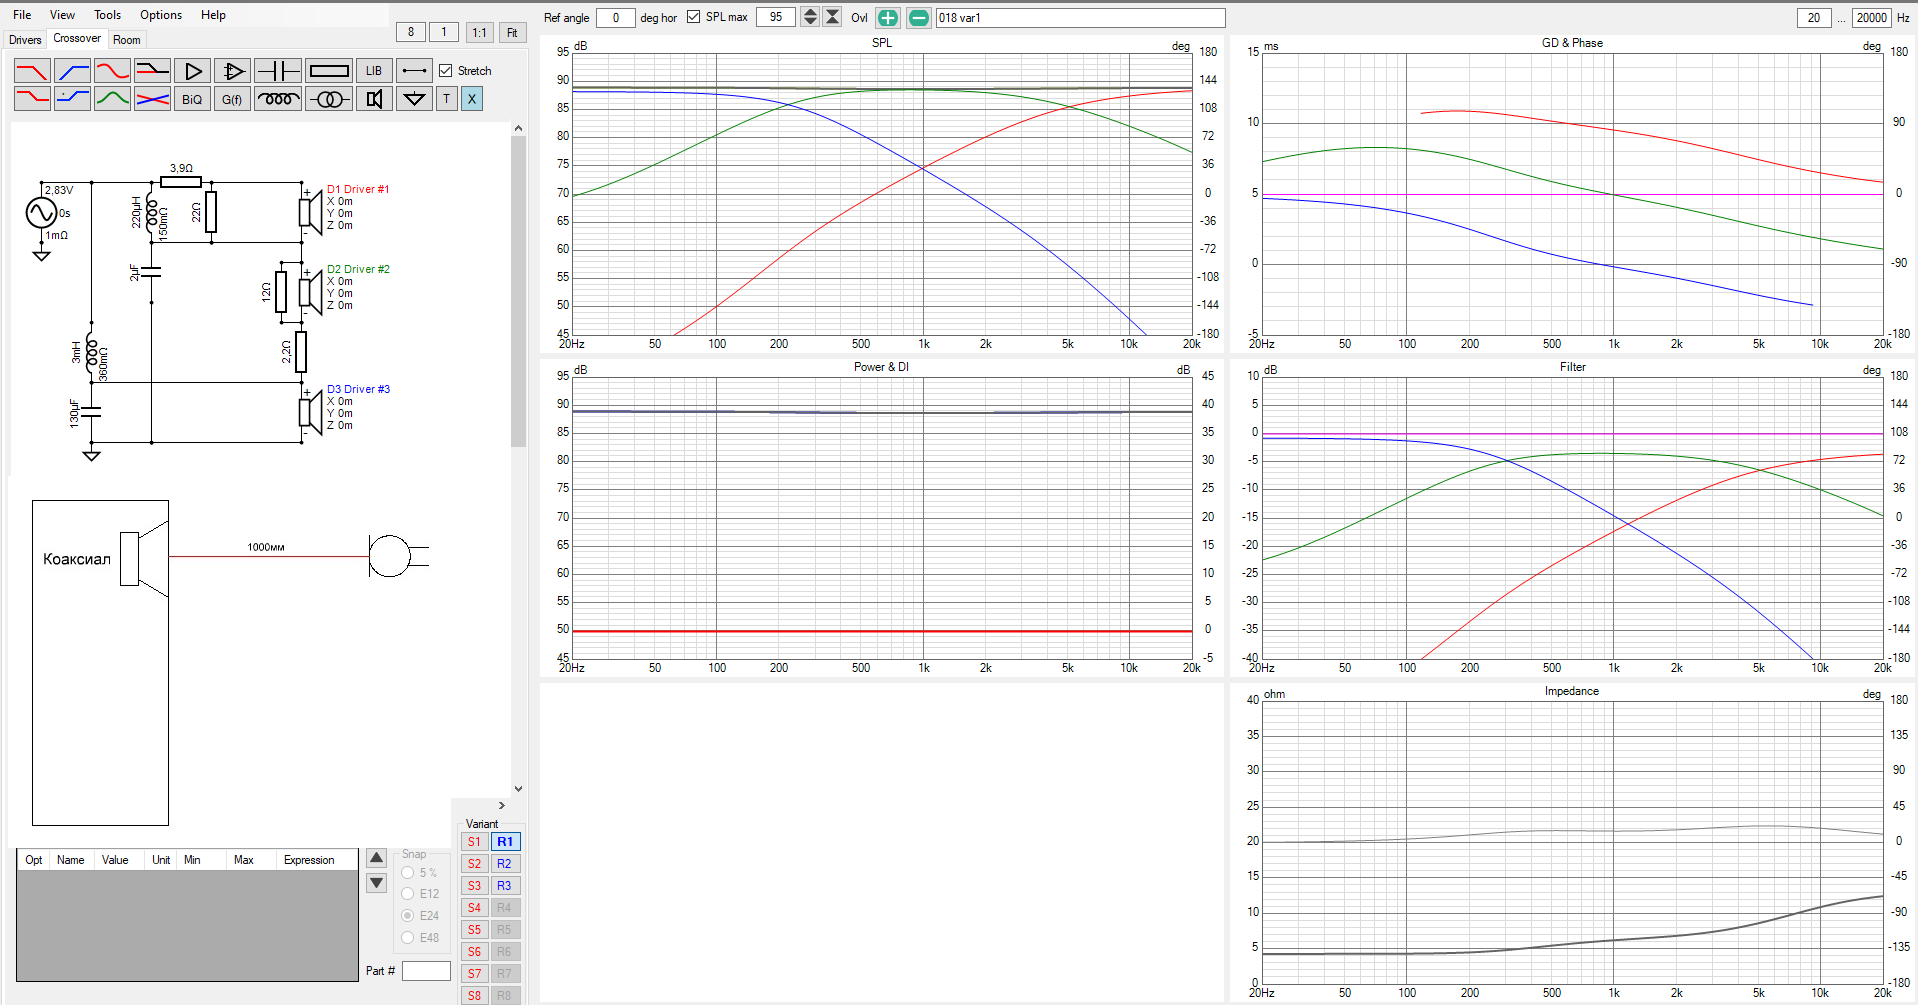The image size is (1918, 1005).
Task: Add a buffer amplifier block
Action: [192, 71]
